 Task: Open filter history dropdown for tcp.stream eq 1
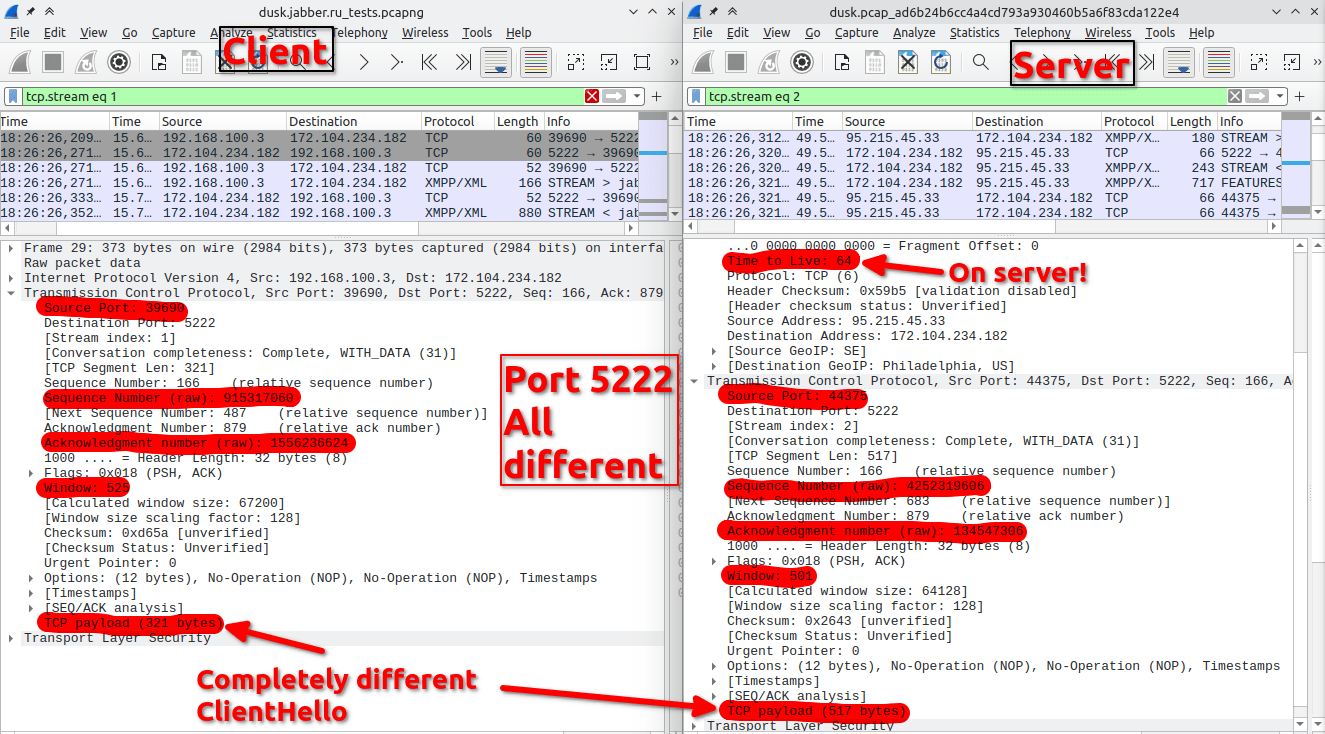coord(638,97)
